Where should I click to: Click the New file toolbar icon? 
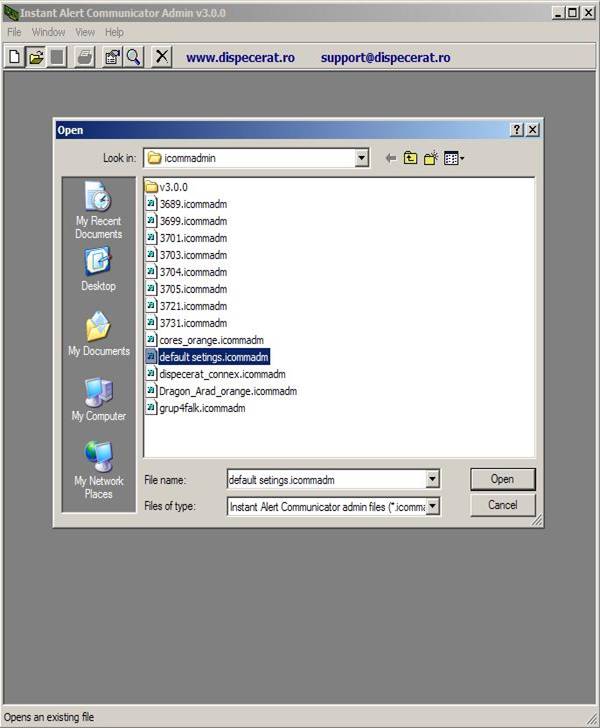(x=14, y=57)
